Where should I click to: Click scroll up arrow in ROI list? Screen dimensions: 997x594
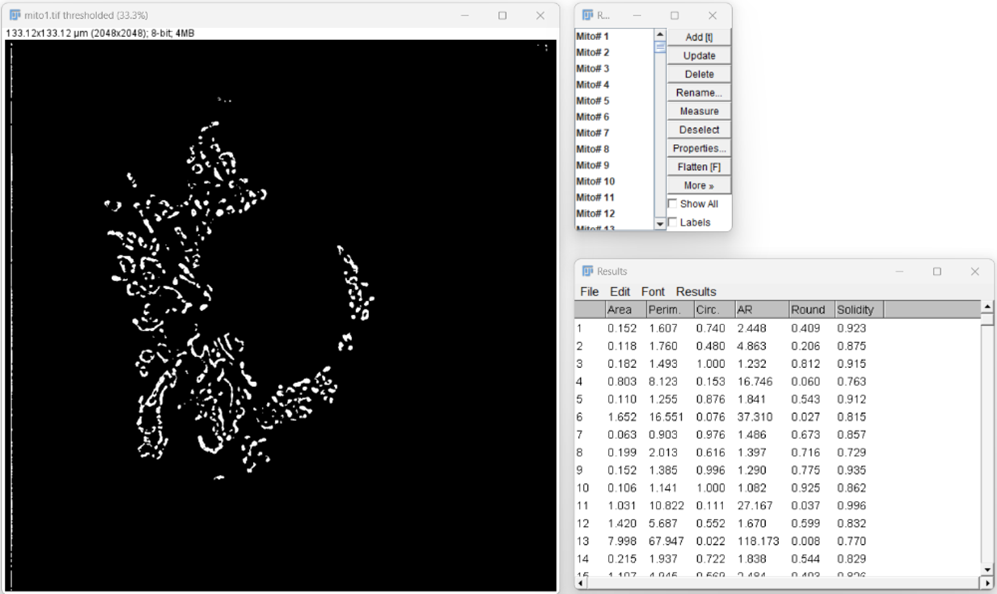point(660,34)
